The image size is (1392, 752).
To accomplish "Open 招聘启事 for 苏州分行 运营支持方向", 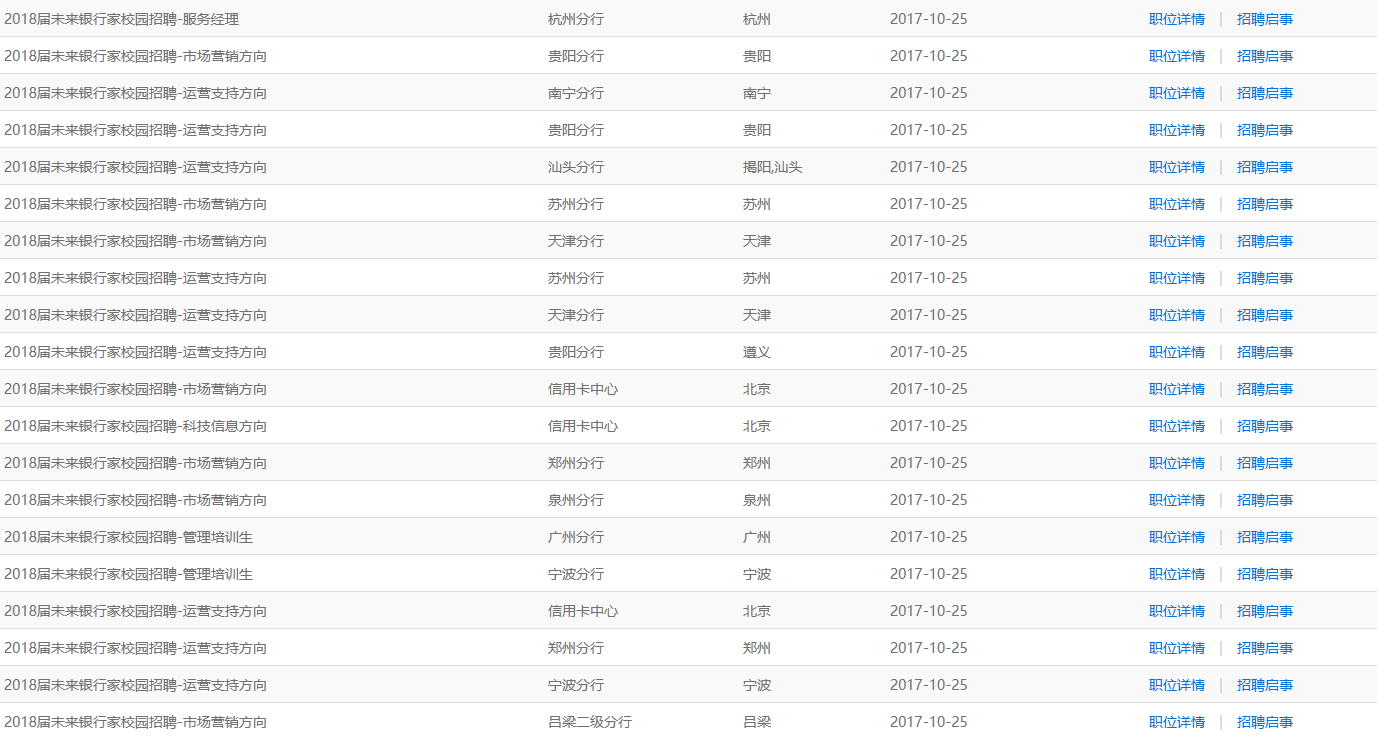I will (1264, 278).
